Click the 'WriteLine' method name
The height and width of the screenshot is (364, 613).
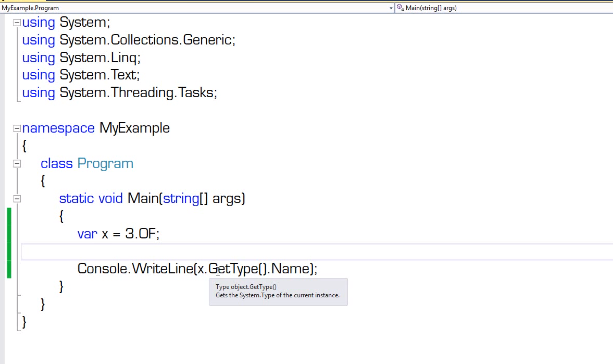pyautogui.click(x=163, y=269)
